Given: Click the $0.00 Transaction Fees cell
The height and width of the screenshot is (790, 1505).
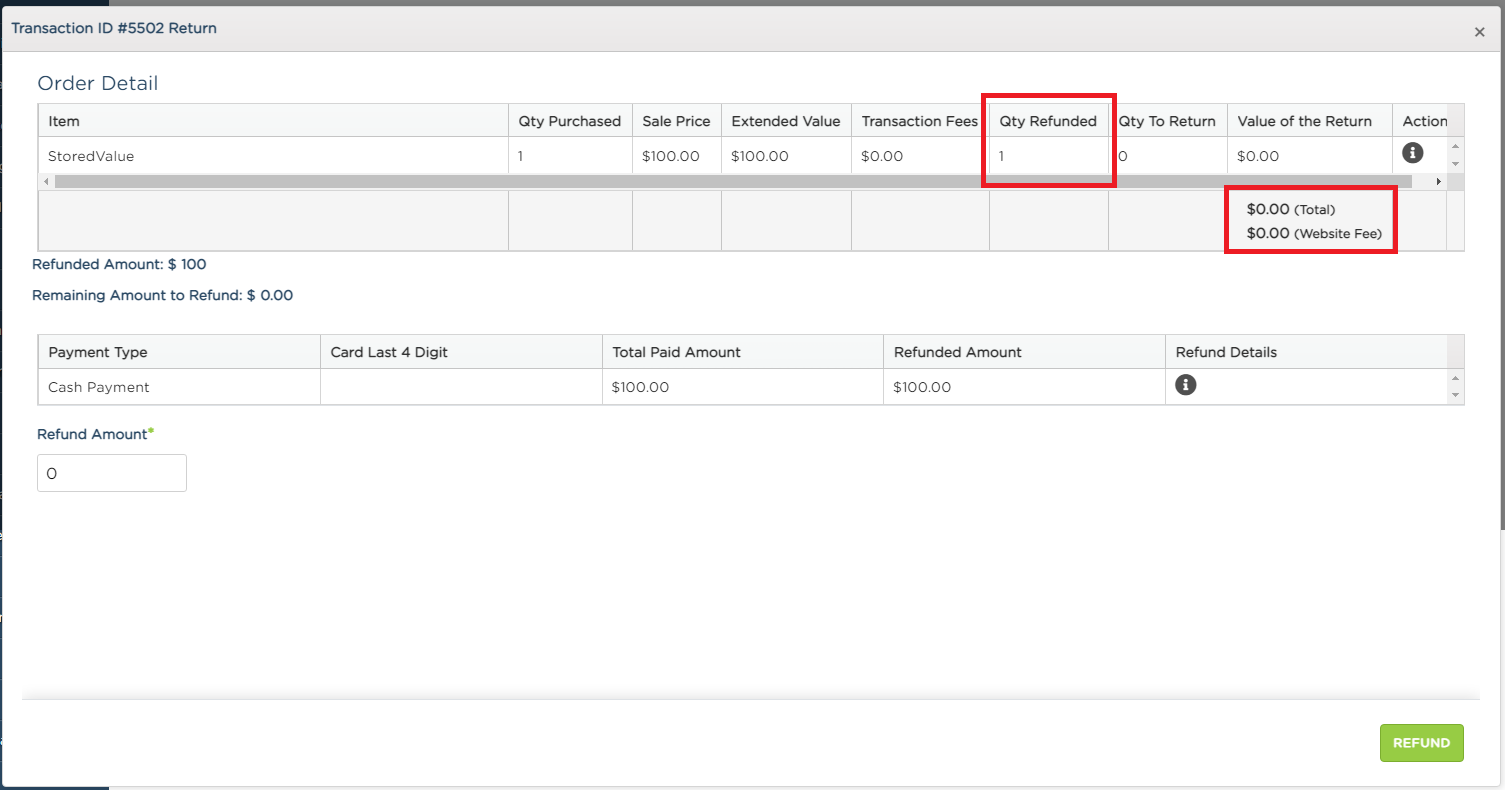Looking at the screenshot, I should [x=920, y=156].
